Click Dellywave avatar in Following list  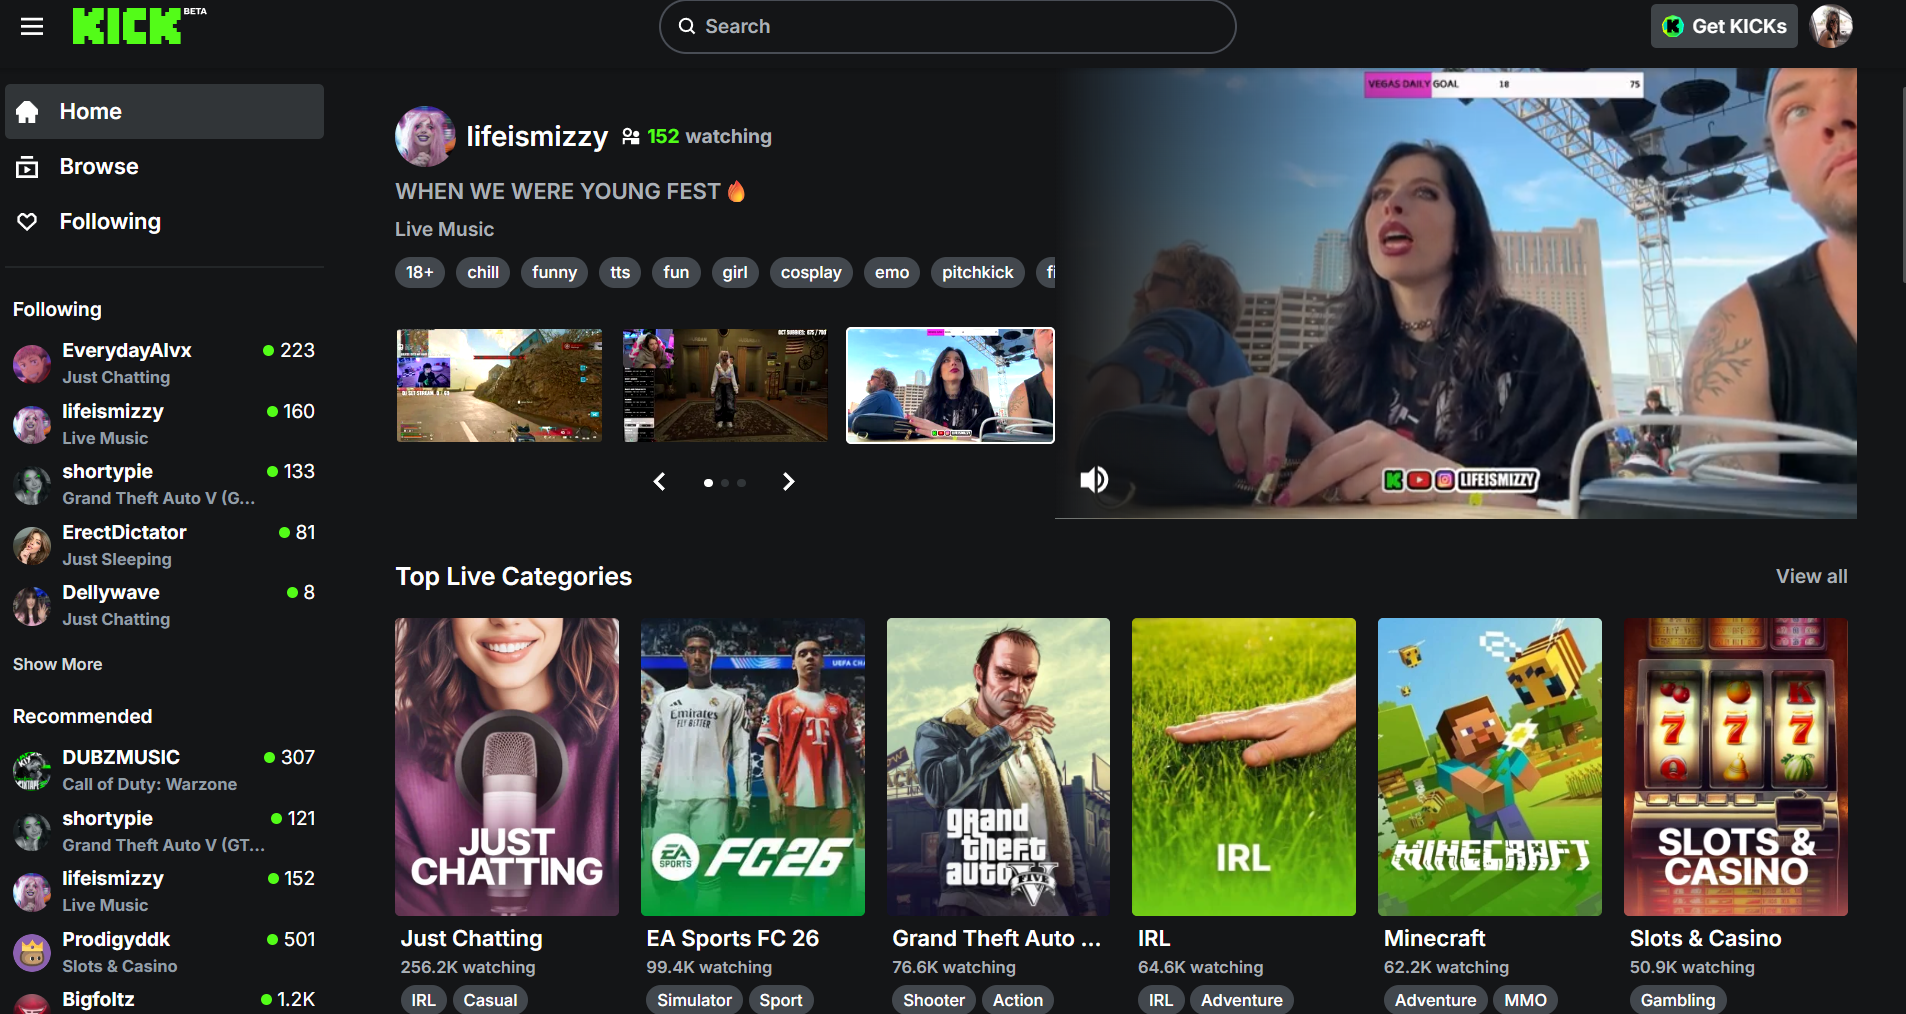click(32, 606)
